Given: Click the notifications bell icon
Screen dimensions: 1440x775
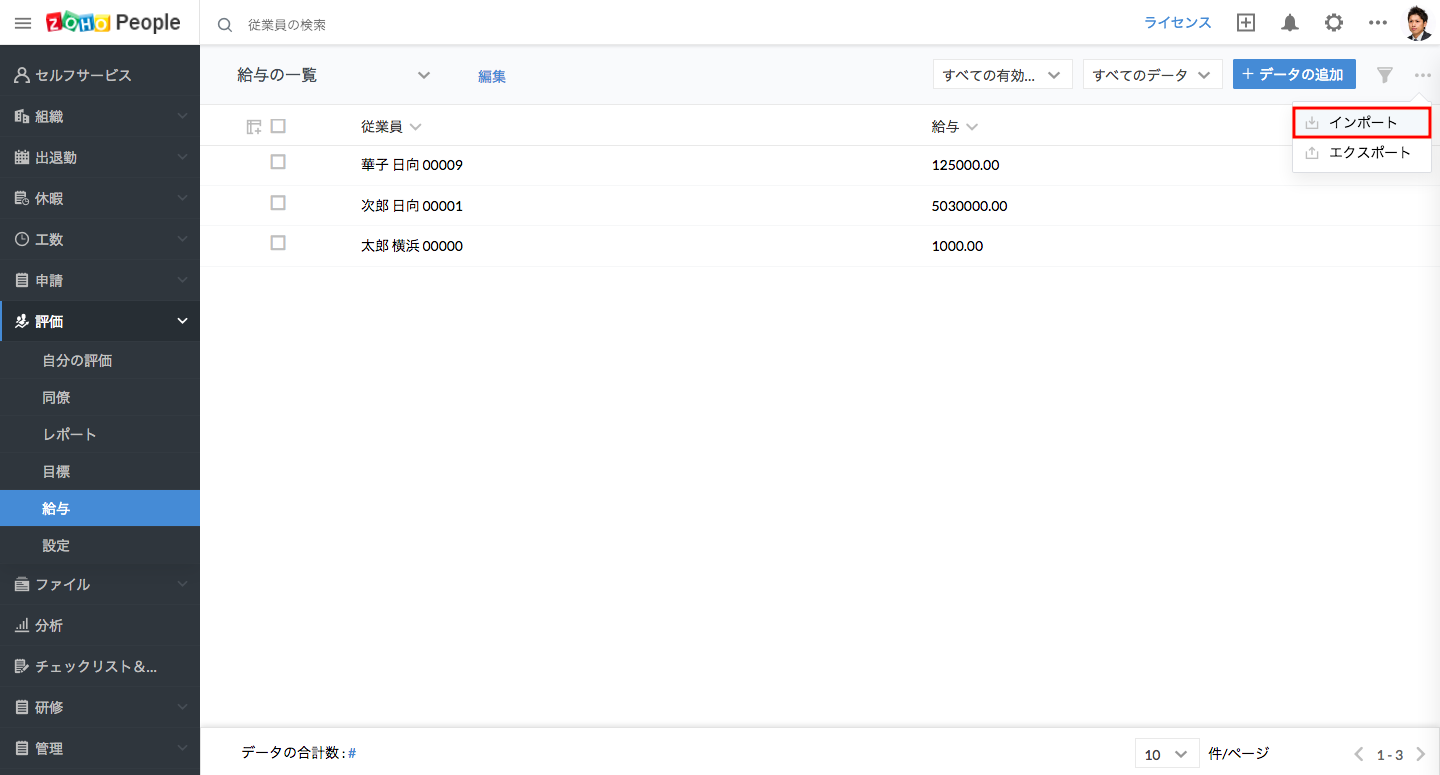Looking at the screenshot, I should point(1290,23).
